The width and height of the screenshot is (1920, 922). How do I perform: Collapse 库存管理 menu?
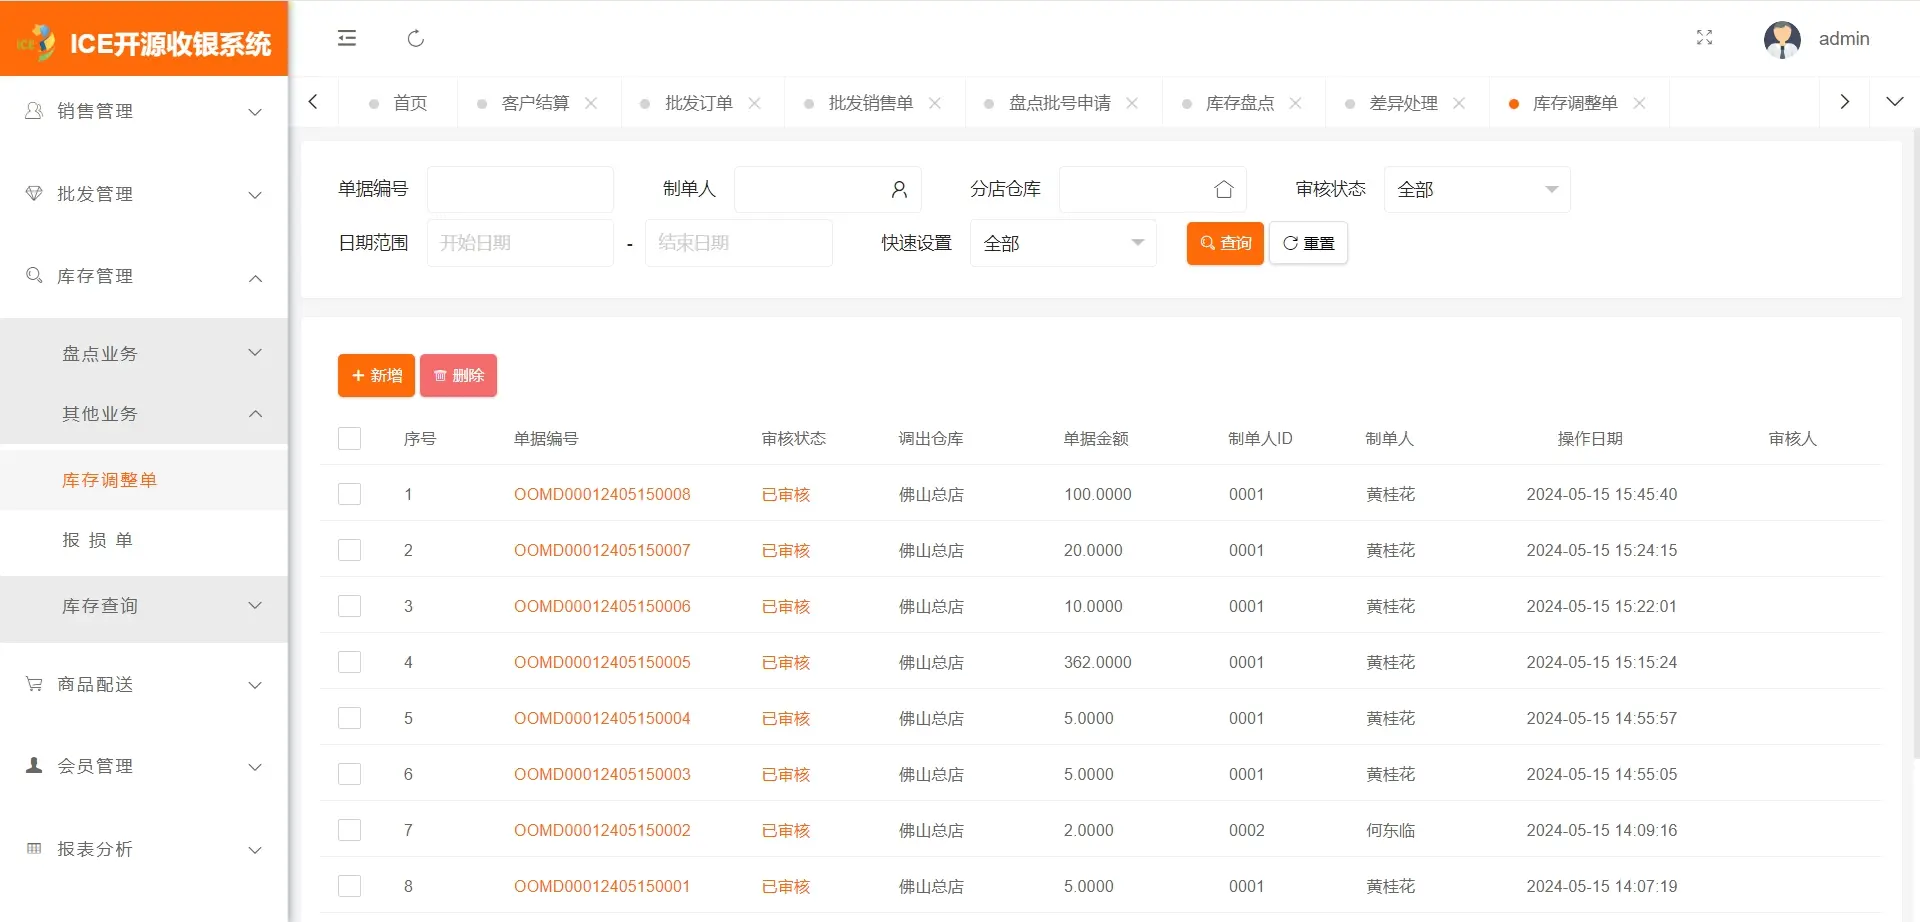(x=144, y=276)
